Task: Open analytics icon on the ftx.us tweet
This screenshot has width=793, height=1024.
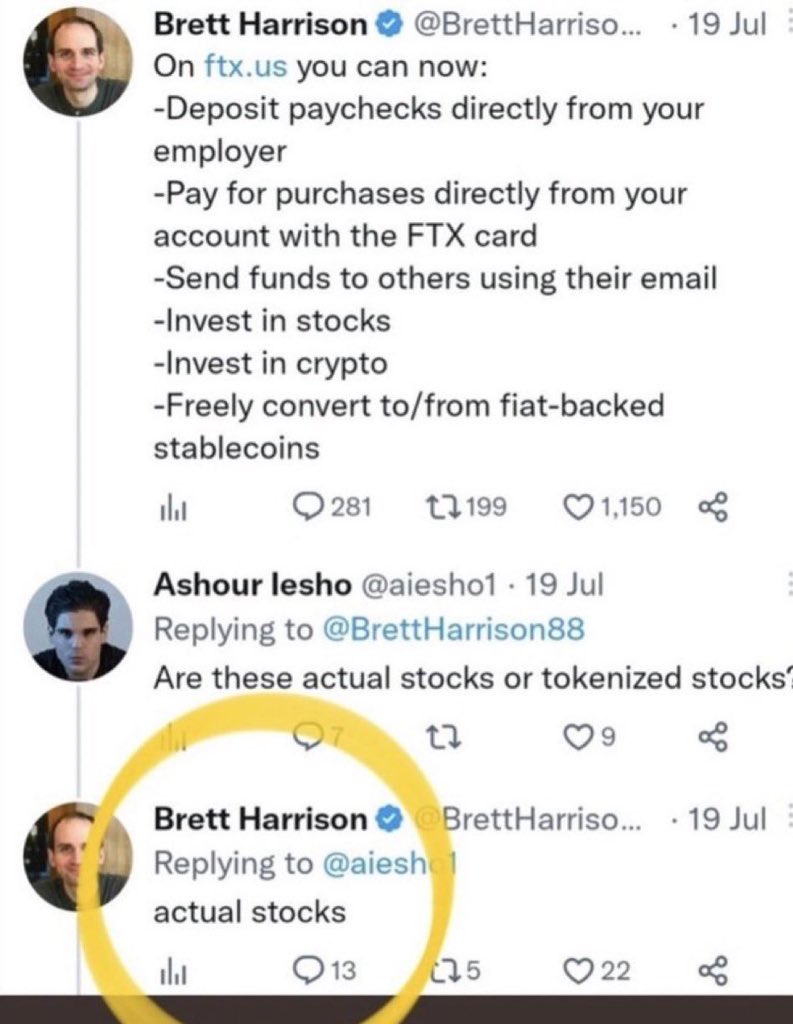Action: click(x=168, y=508)
